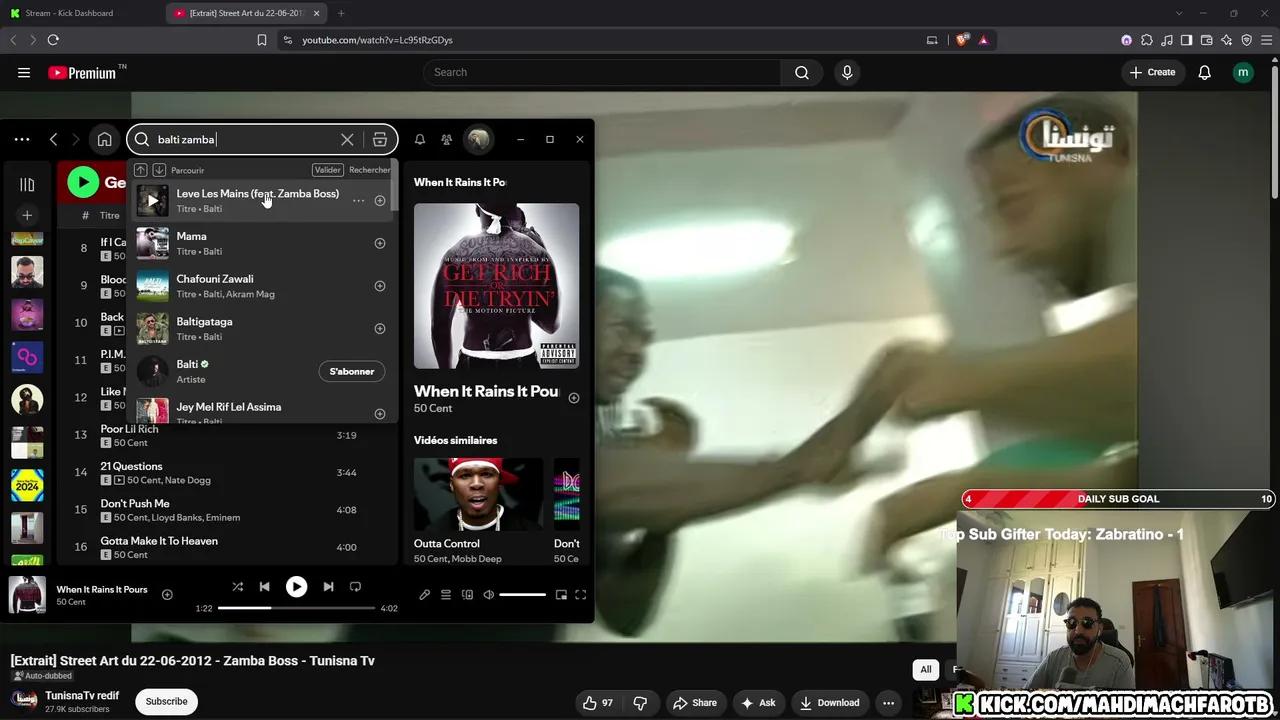Open more options for 'Leve Les Mains'

point(358,201)
